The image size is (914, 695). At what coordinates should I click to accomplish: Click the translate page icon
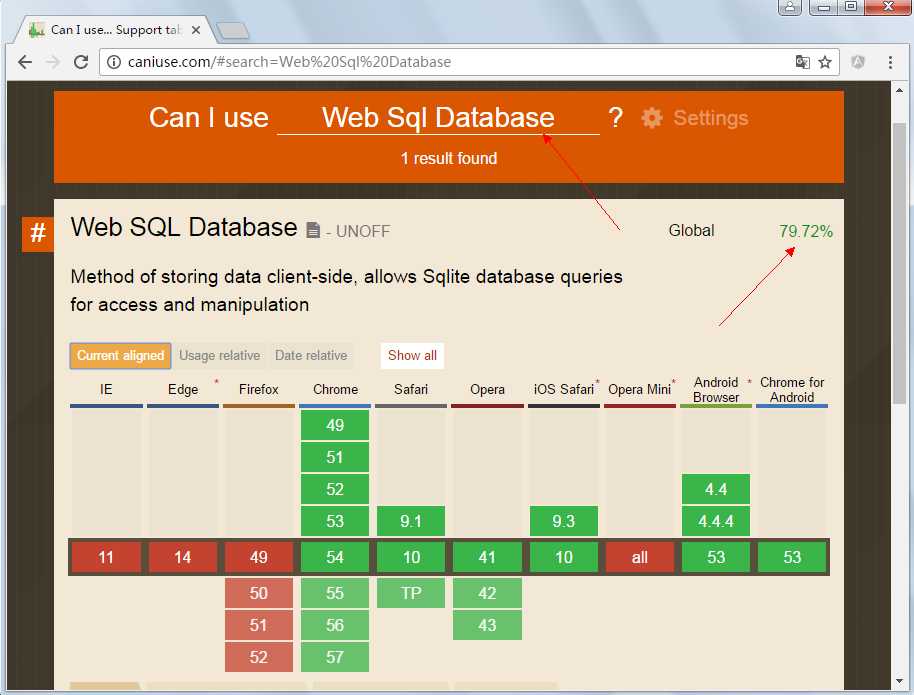click(x=803, y=62)
